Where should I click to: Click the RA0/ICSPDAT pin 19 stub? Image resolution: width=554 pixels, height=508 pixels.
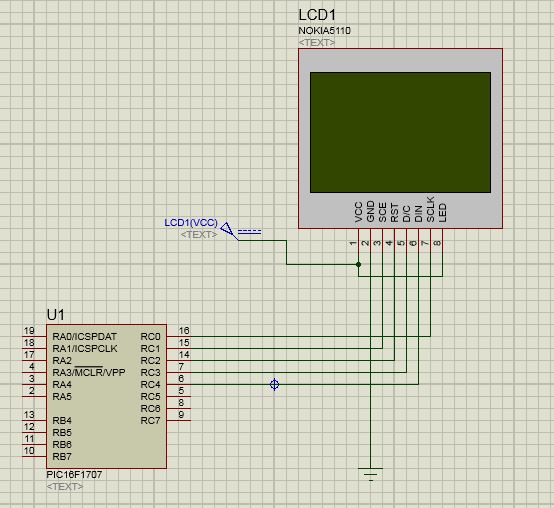tap(34, 336)
